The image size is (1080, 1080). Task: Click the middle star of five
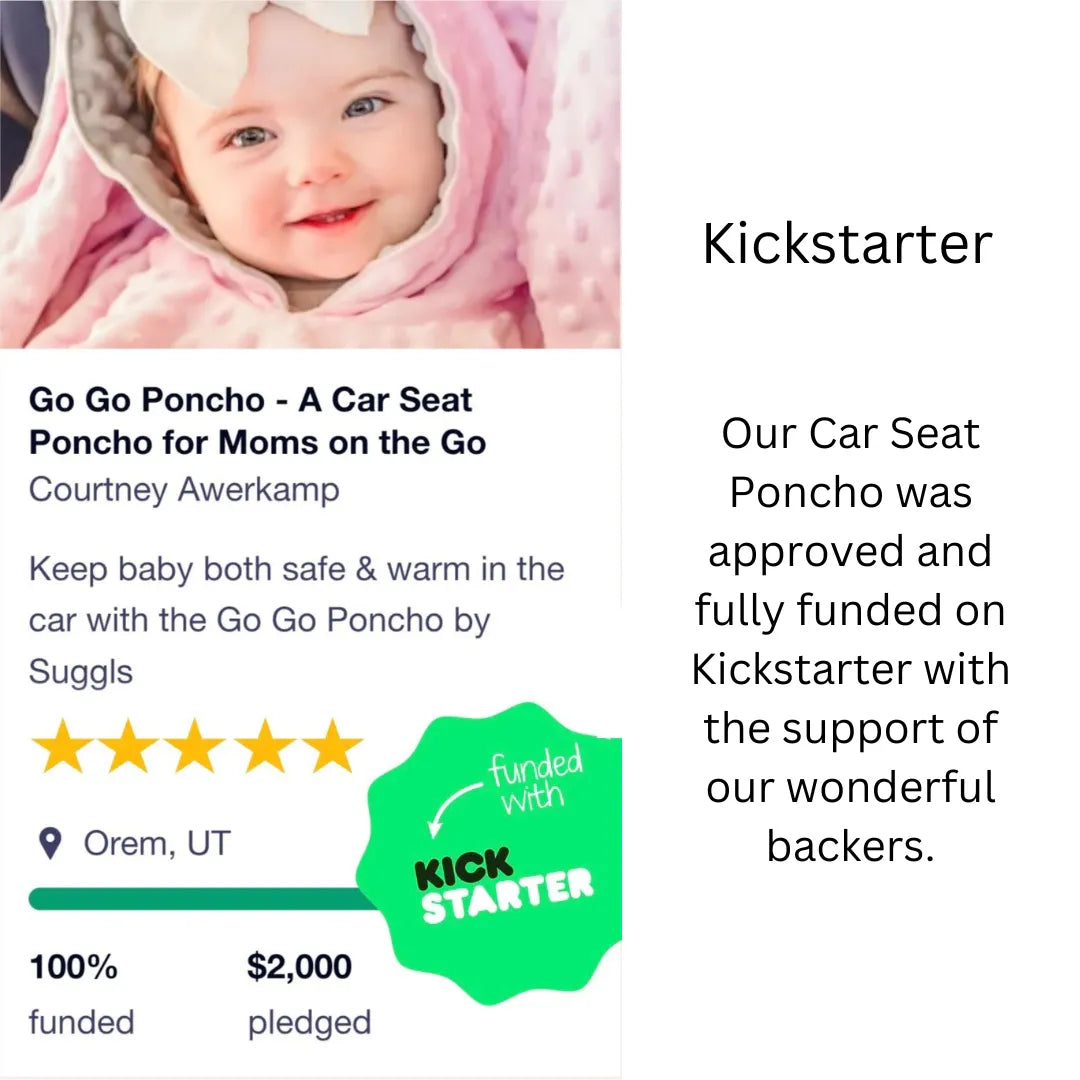tap(196, 747)
